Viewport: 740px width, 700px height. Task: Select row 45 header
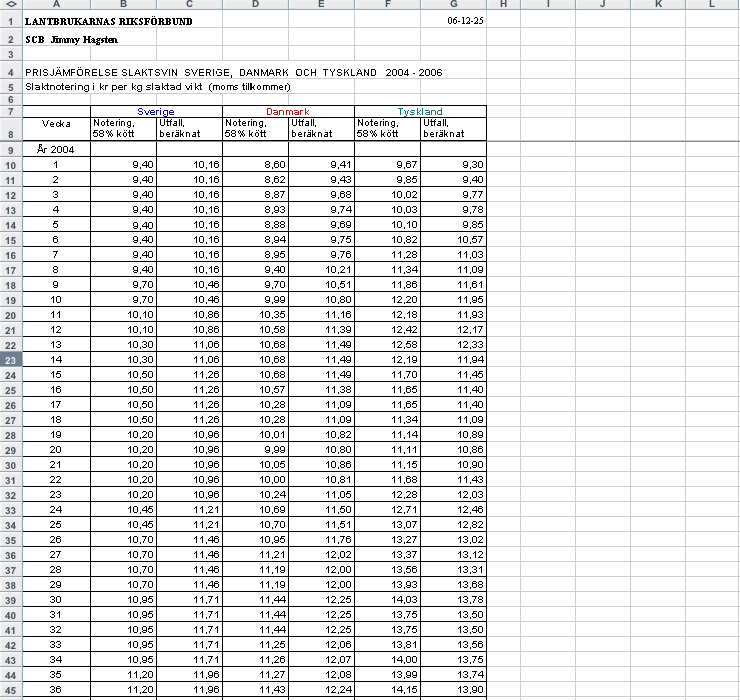pos(11,690)
